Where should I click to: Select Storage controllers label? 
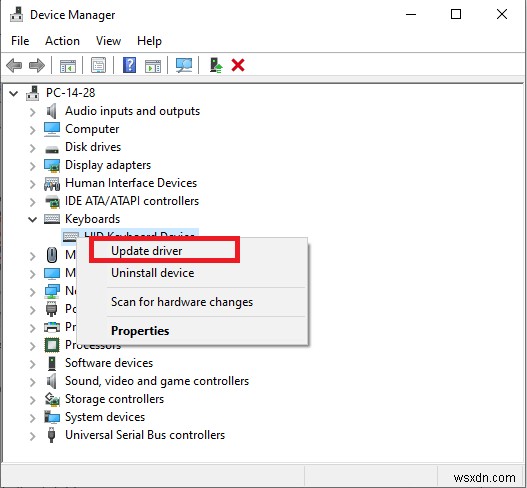(x=114, y=399)
